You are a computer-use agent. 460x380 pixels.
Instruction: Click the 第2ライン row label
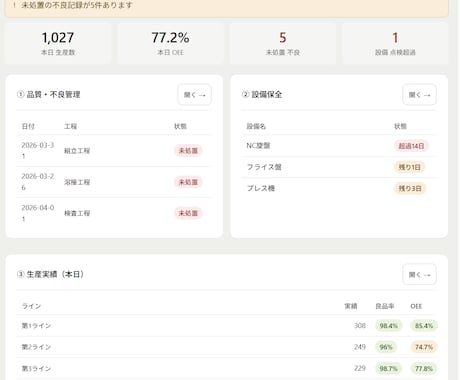coord(36,347)
